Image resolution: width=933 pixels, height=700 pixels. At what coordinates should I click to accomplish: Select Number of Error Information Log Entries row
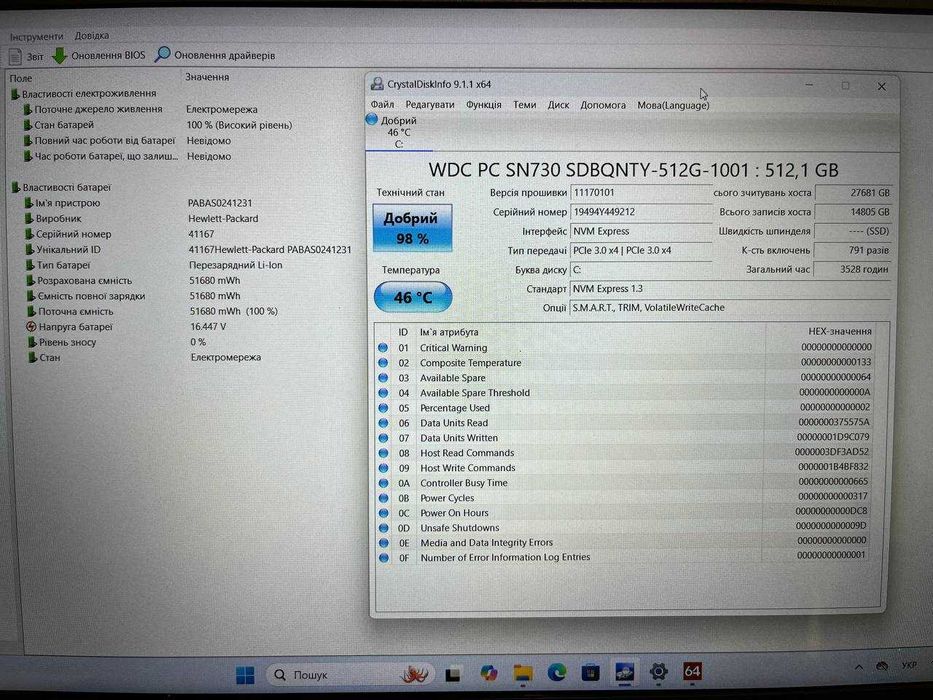tap(626, 558)
